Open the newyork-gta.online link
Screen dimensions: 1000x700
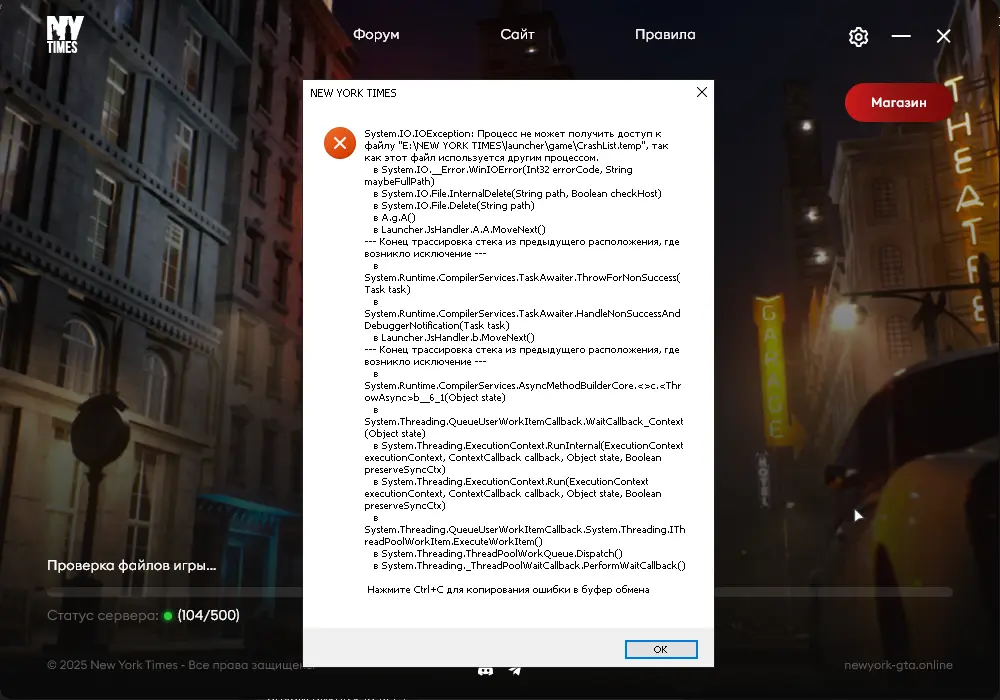(x=898, y=665)
